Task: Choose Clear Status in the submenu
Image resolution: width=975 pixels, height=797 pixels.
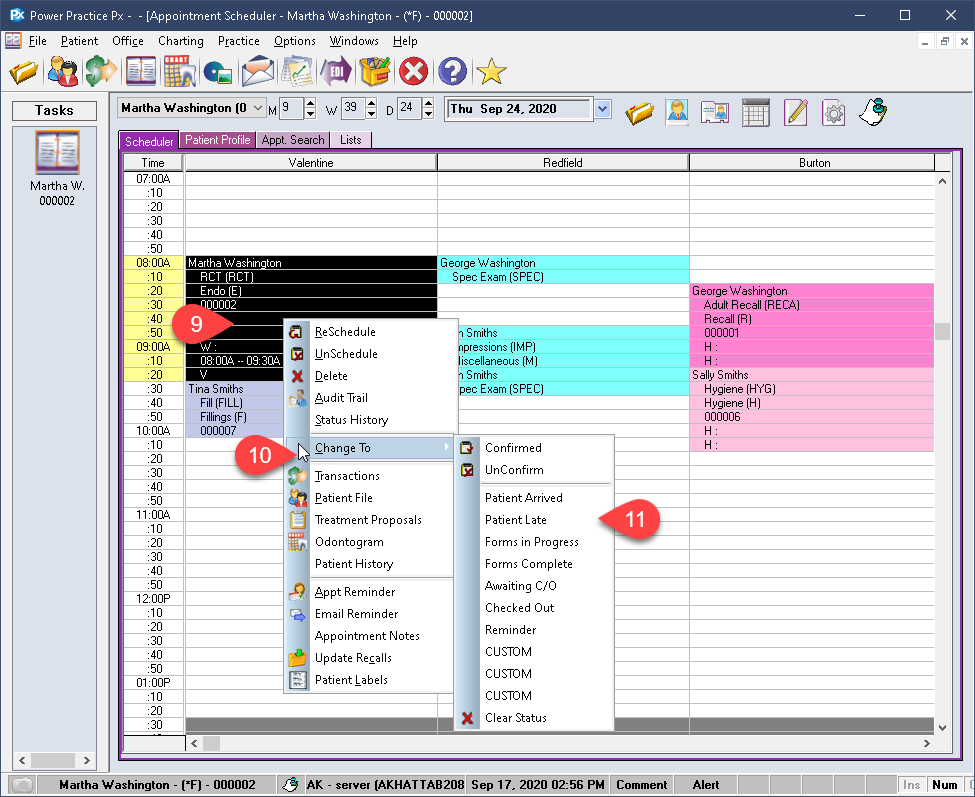Action: (x=515, y=718)
